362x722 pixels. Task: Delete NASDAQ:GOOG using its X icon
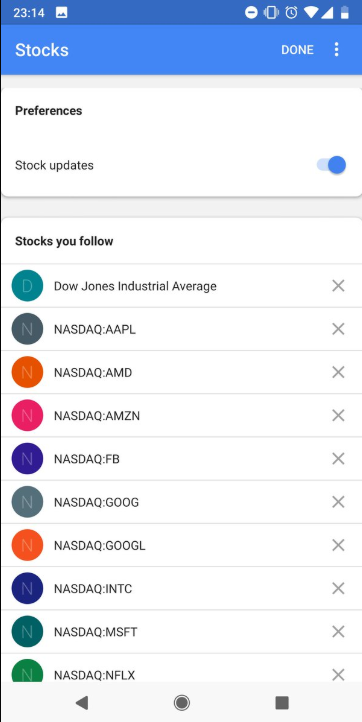[338, 502]
